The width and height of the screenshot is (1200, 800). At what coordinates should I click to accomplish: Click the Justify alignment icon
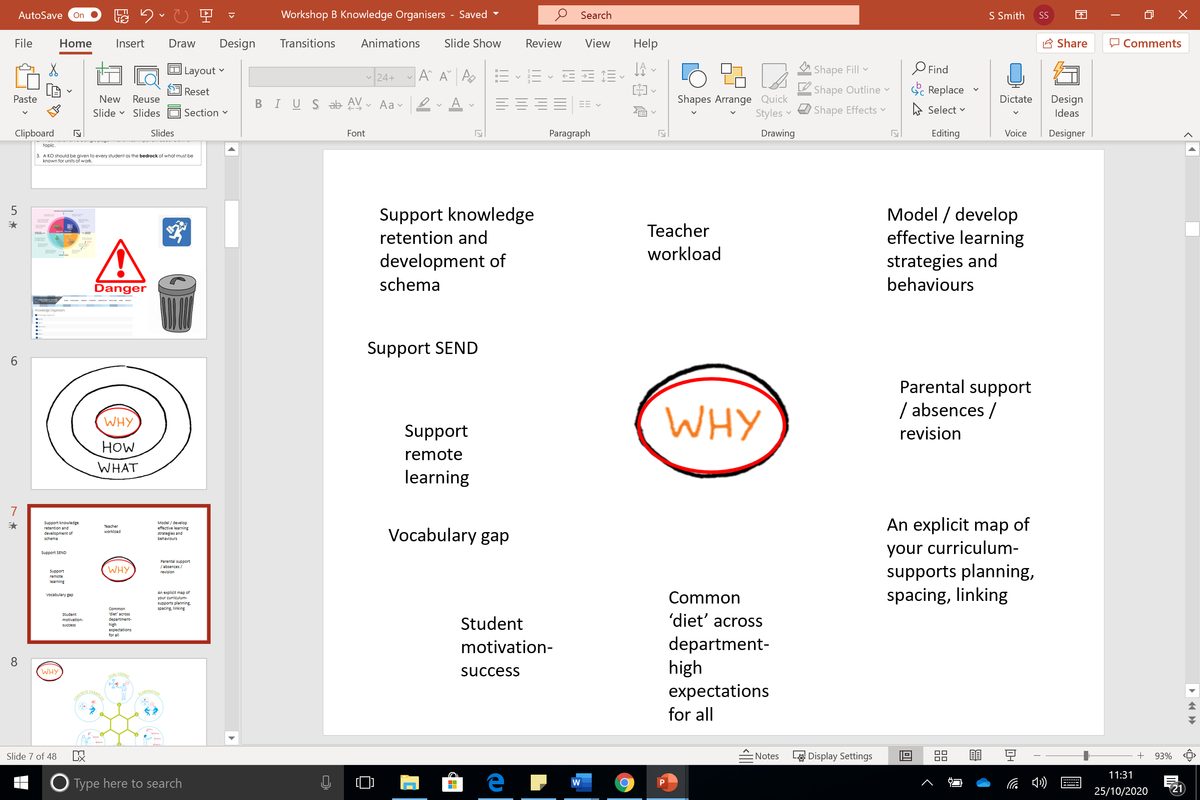559,104
